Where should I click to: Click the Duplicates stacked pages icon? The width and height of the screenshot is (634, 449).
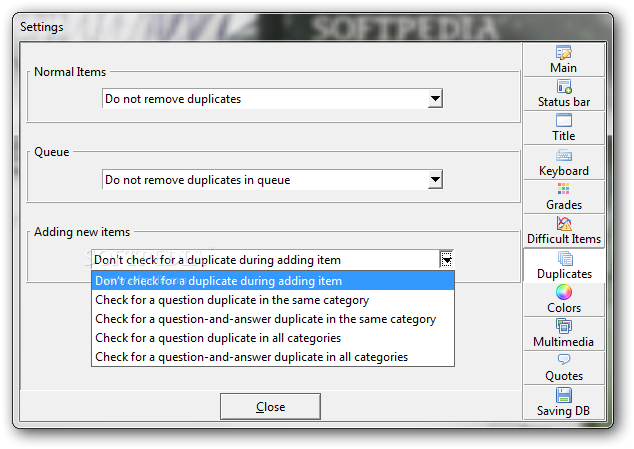click(x=565, y=258)
